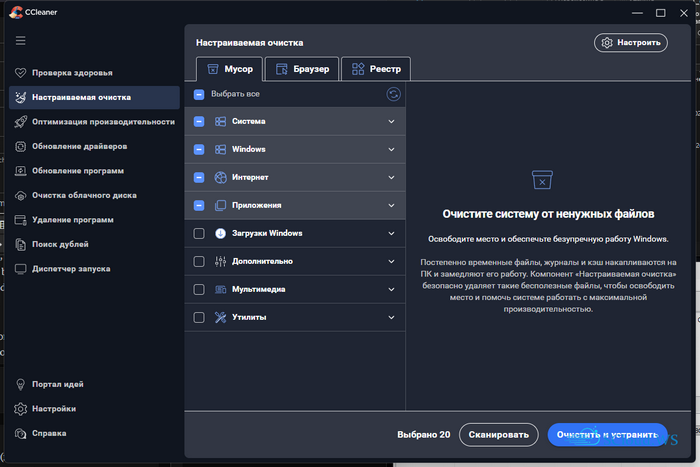This screenshot has width=700, height=467.
Task: Switch to the Реестр tab
Action: tap(376, 69)
